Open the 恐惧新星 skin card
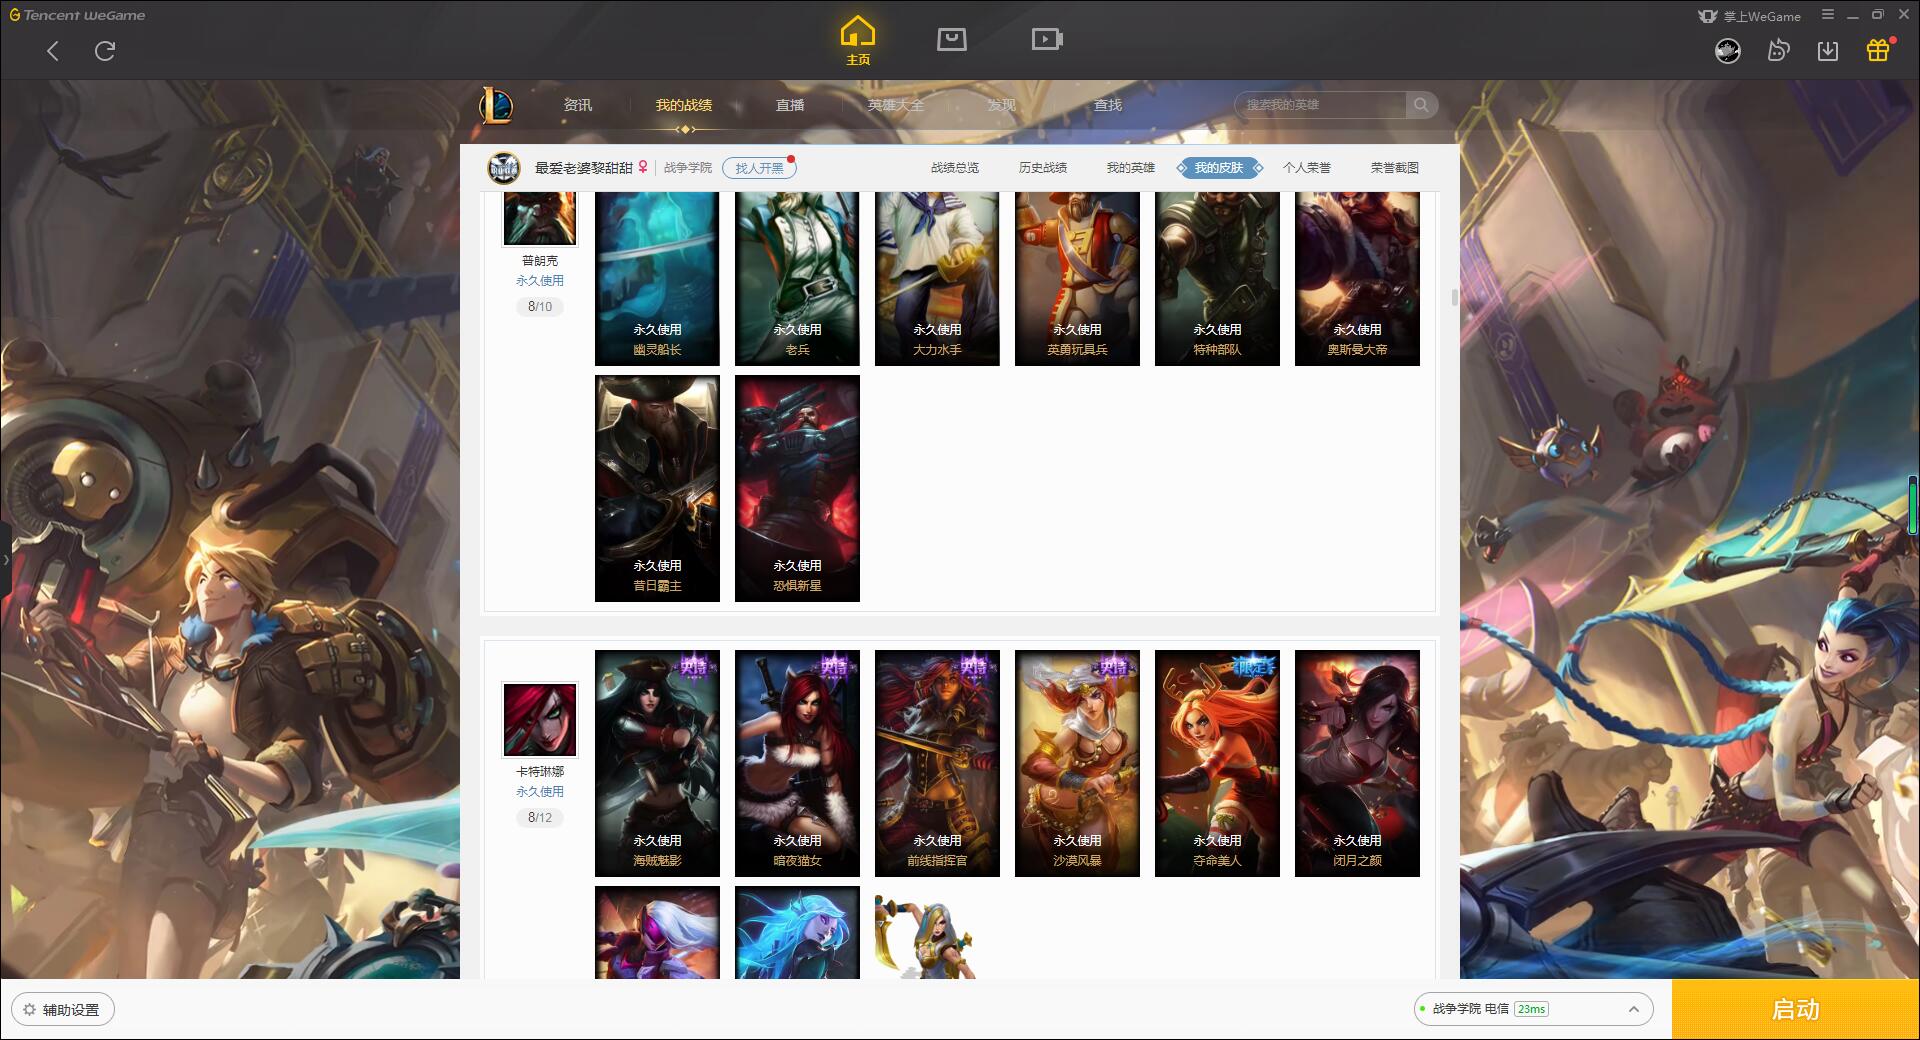Viewport: 1920px width, 1040px height. [797, 488]
